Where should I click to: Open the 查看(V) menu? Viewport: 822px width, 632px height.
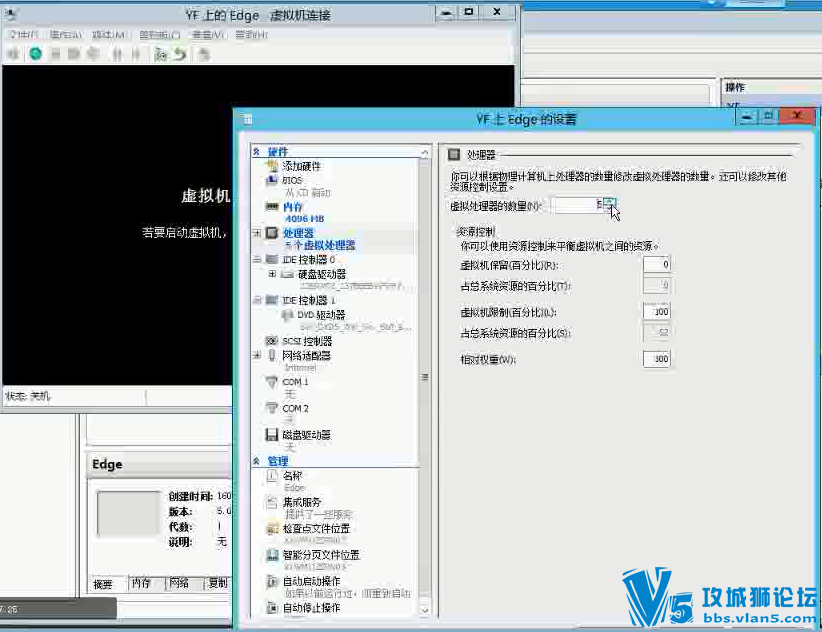[208, 35]
